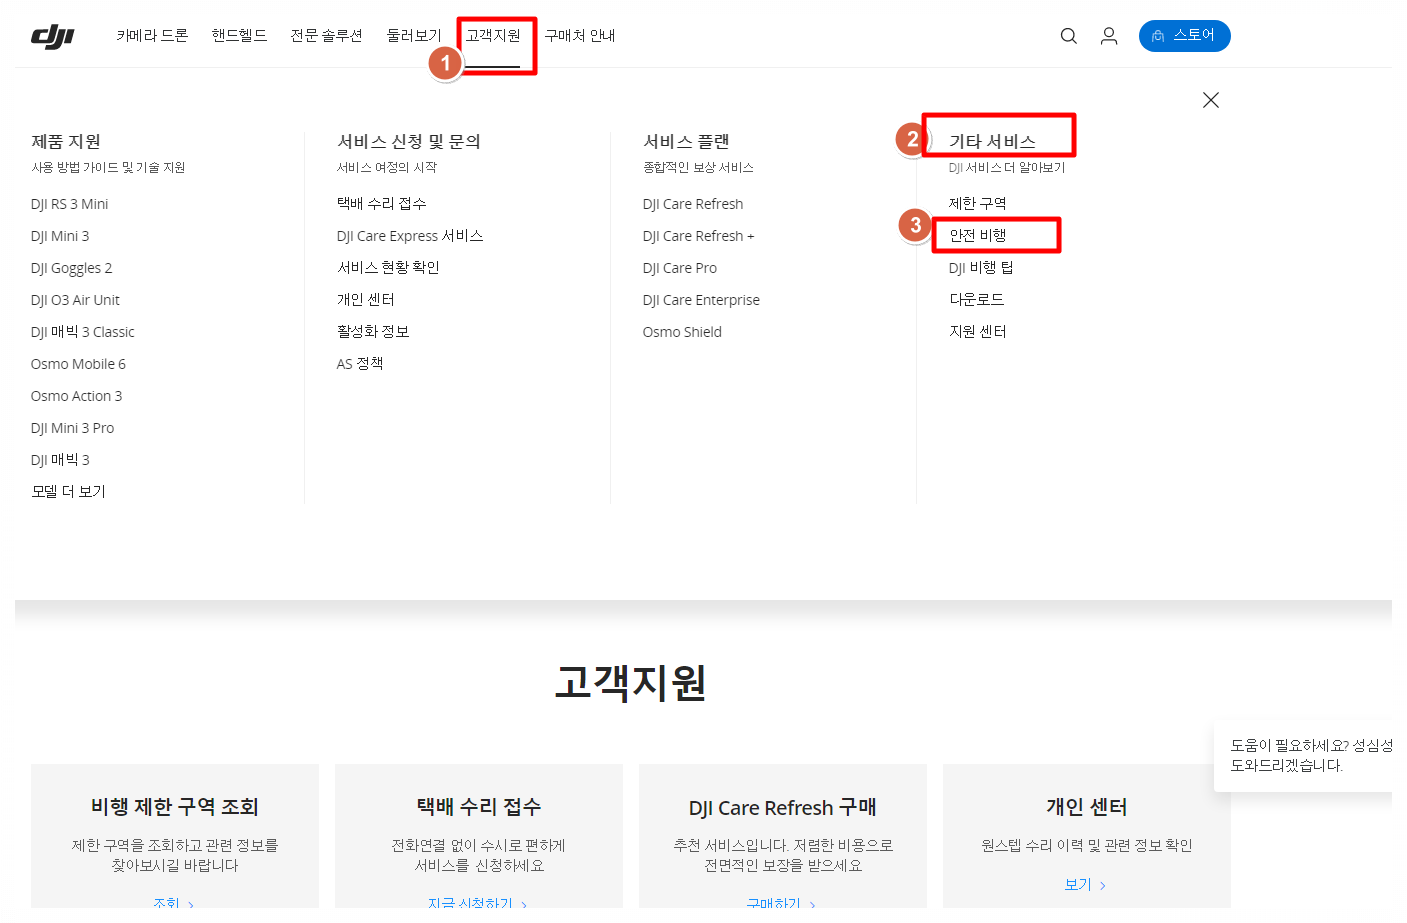Select DJI Mini 3 support link
Image resolution: width=1407 pixels, height=923 pixels.
coord(60,236)
